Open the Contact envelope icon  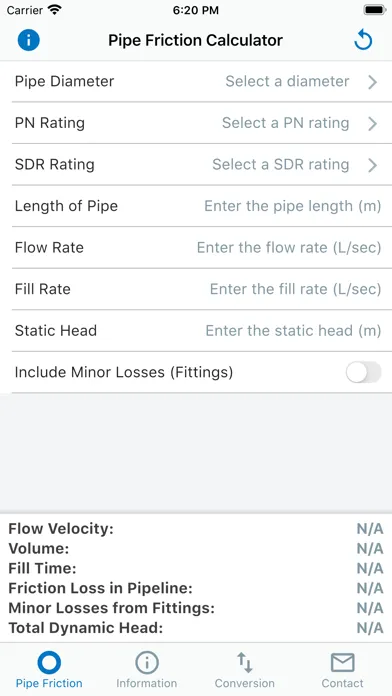coord(342,663)
